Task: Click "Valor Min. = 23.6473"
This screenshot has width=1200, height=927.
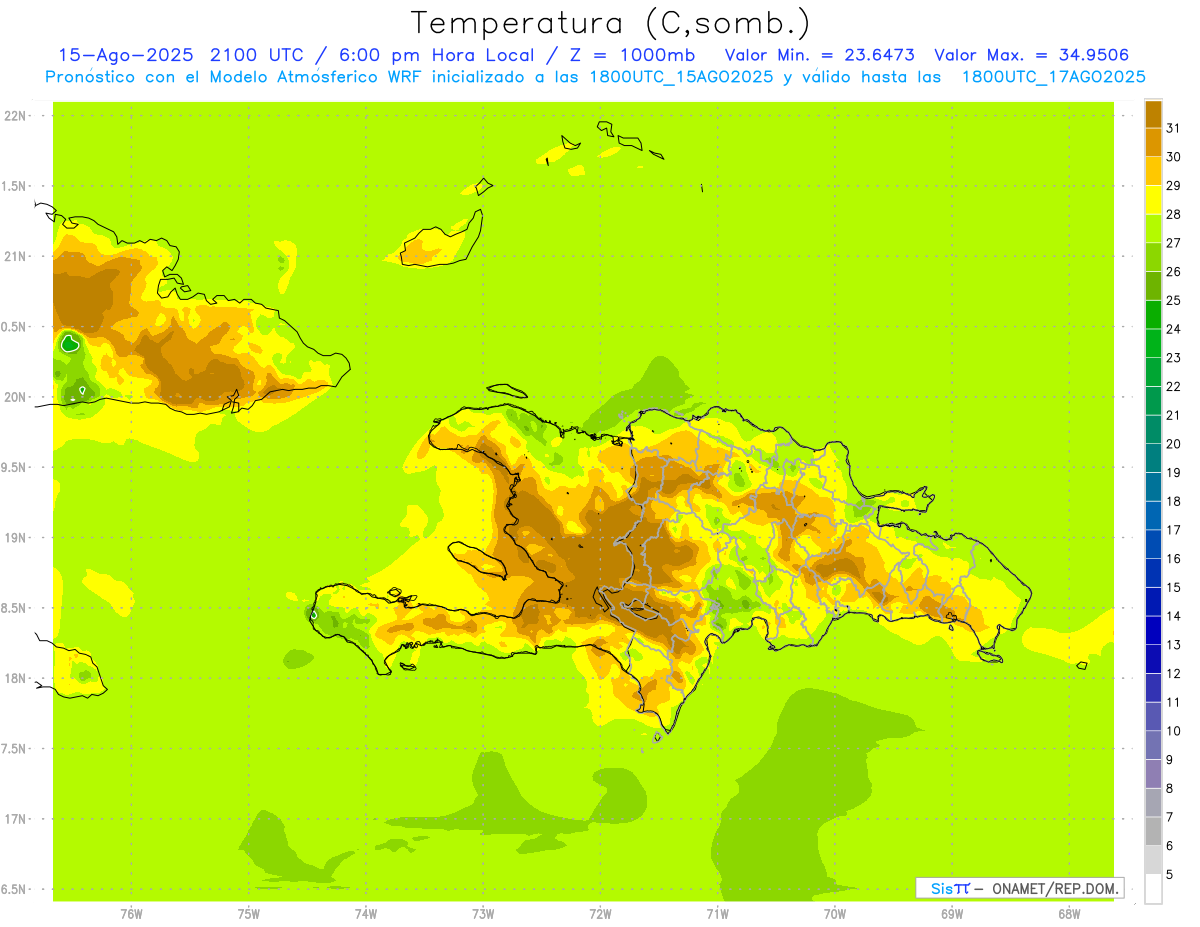Action: 819,55
